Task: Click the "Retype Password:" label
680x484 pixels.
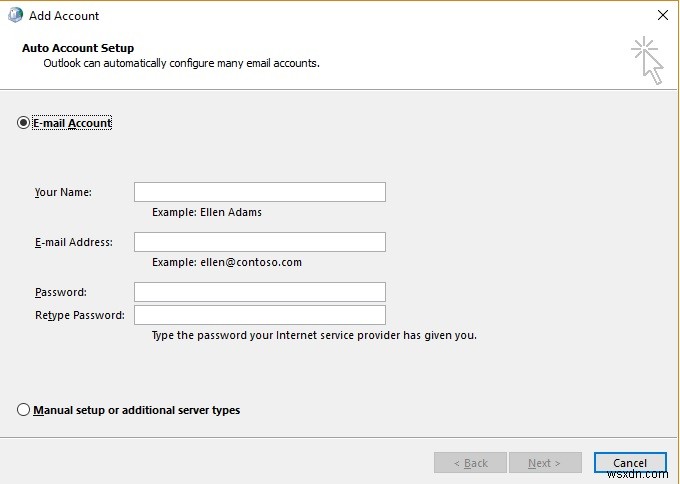Action: (x=79, y=315)
